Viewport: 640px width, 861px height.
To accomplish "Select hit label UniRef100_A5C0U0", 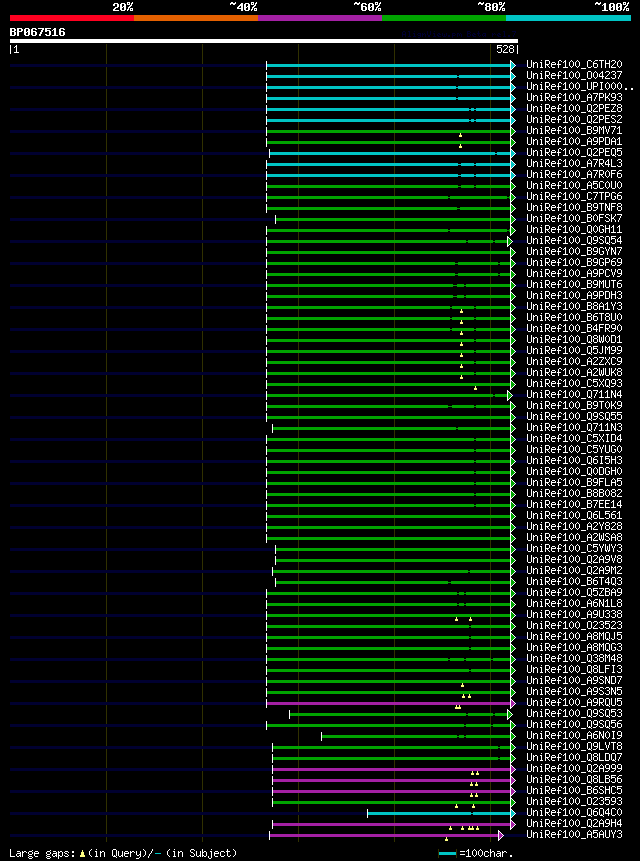I will point(574,186).
